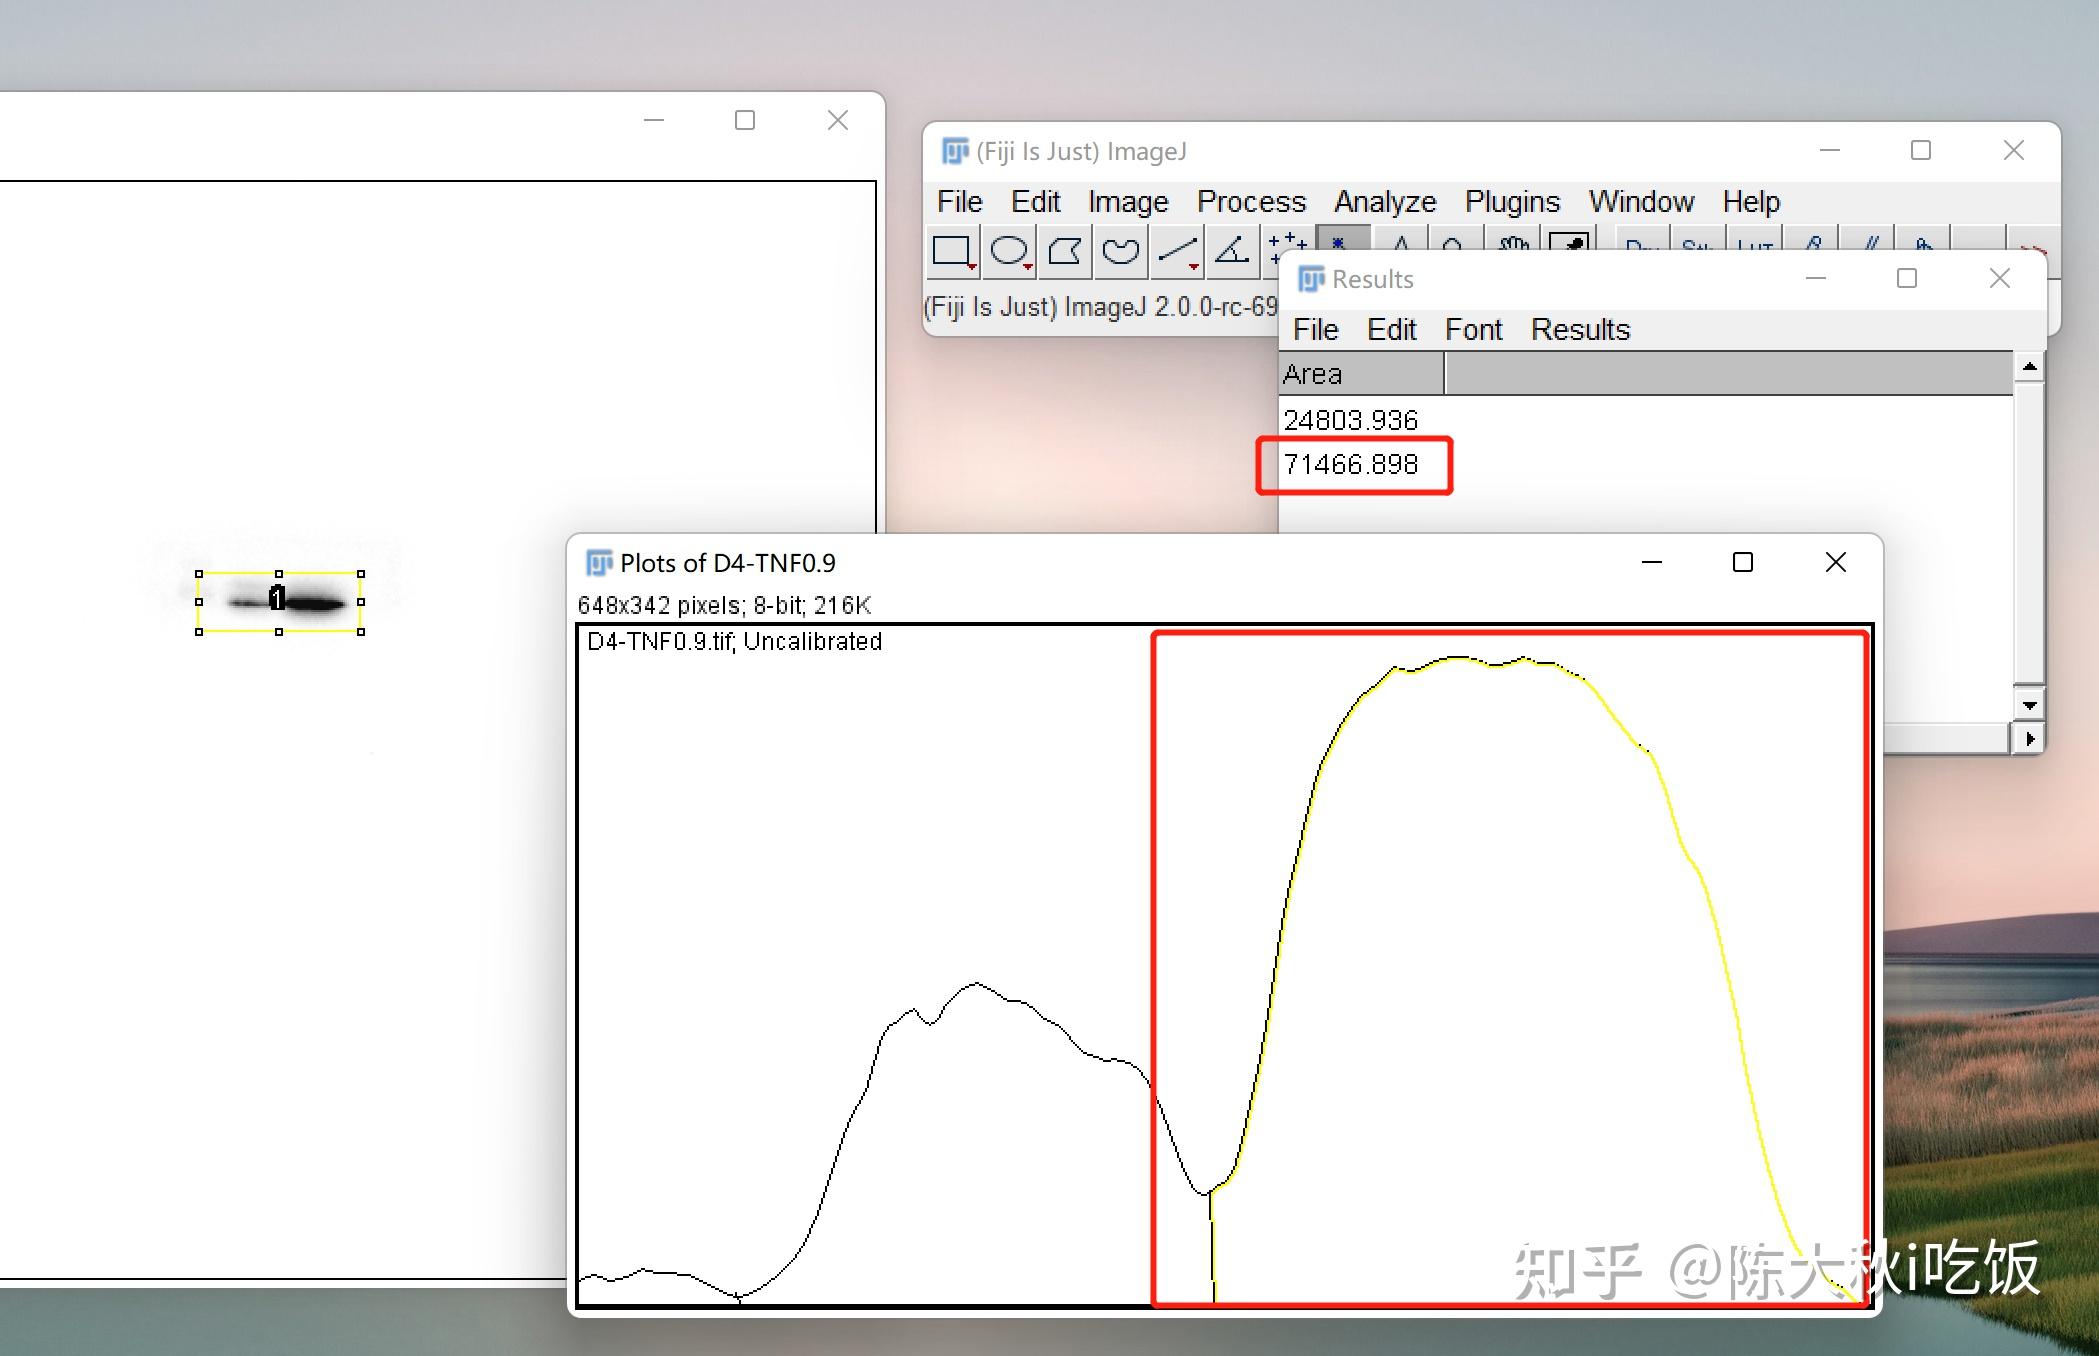Select the Oval selection tool
The height and width of the screenshot is (1356, 2099).
[x=1008, y=250]
